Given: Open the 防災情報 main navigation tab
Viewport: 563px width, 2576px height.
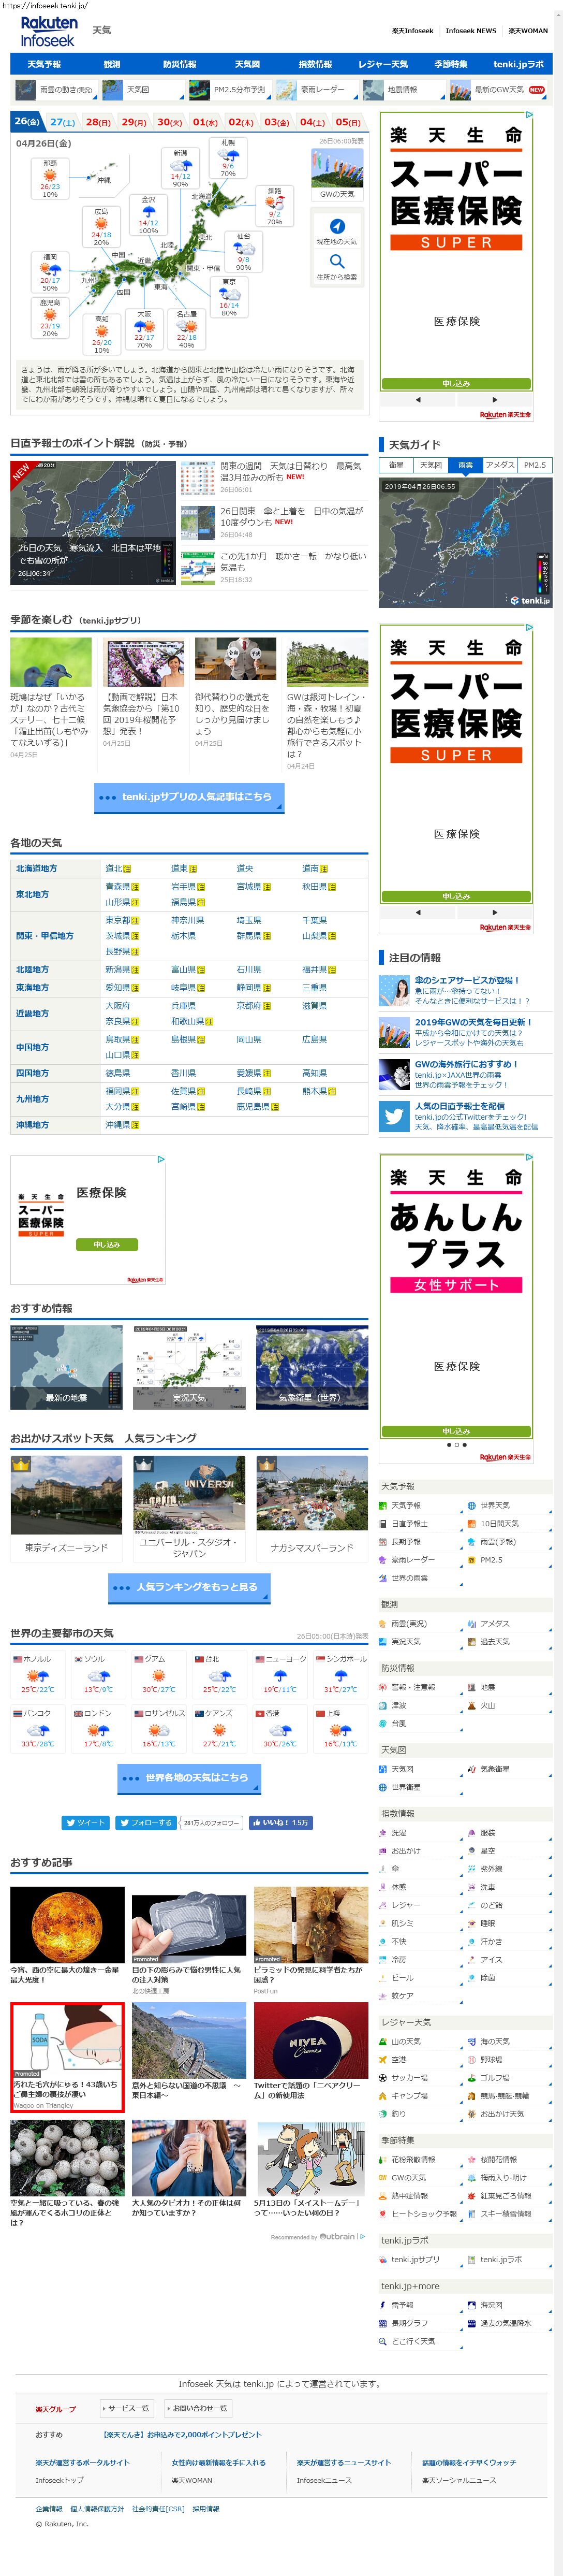Looking at the screenshot, I should [x=180, y=64].
